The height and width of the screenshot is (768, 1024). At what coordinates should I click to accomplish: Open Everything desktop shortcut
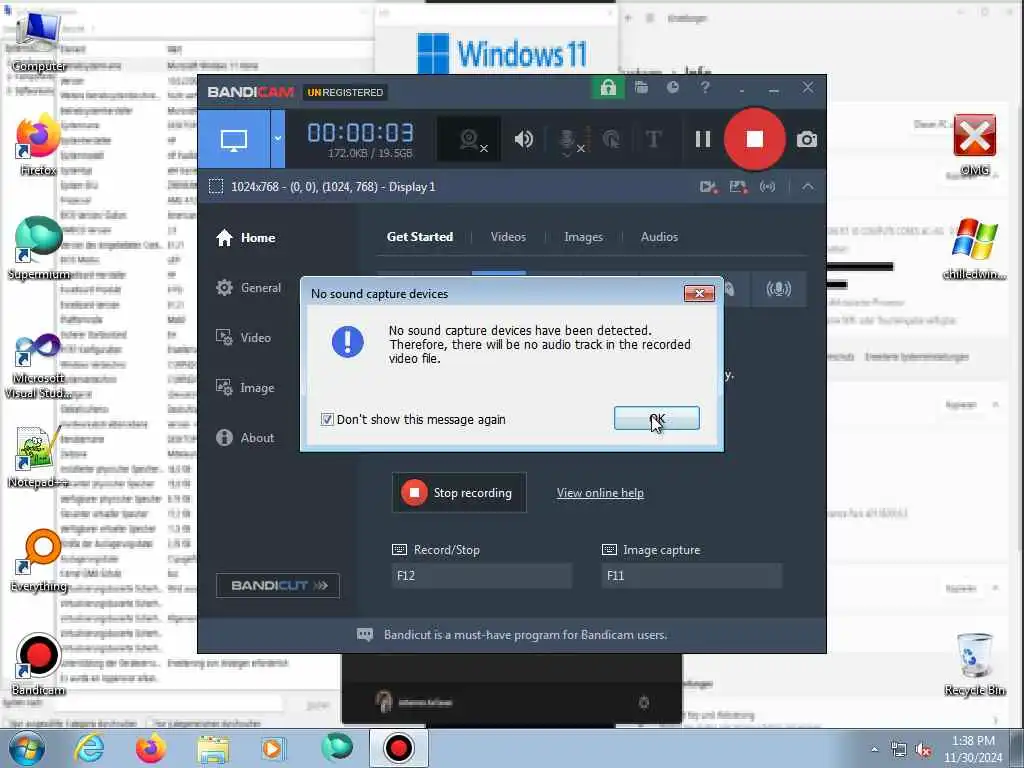click(x=39, y=560)
